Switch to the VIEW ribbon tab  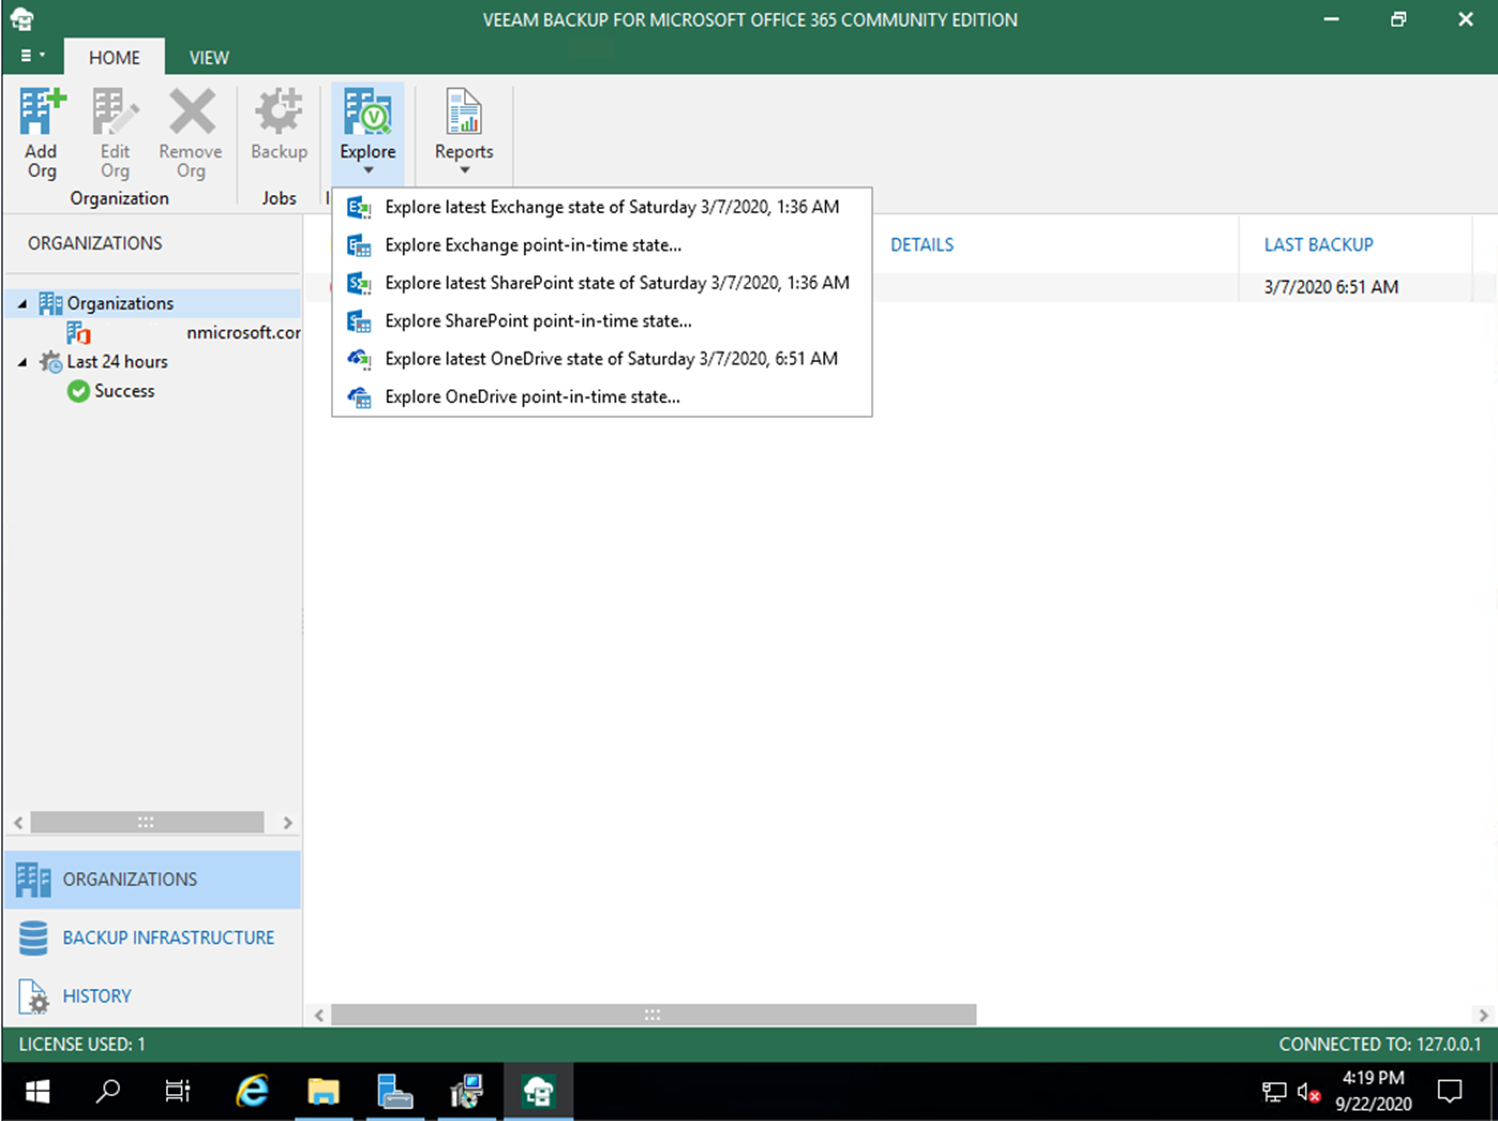pos(209,57)
